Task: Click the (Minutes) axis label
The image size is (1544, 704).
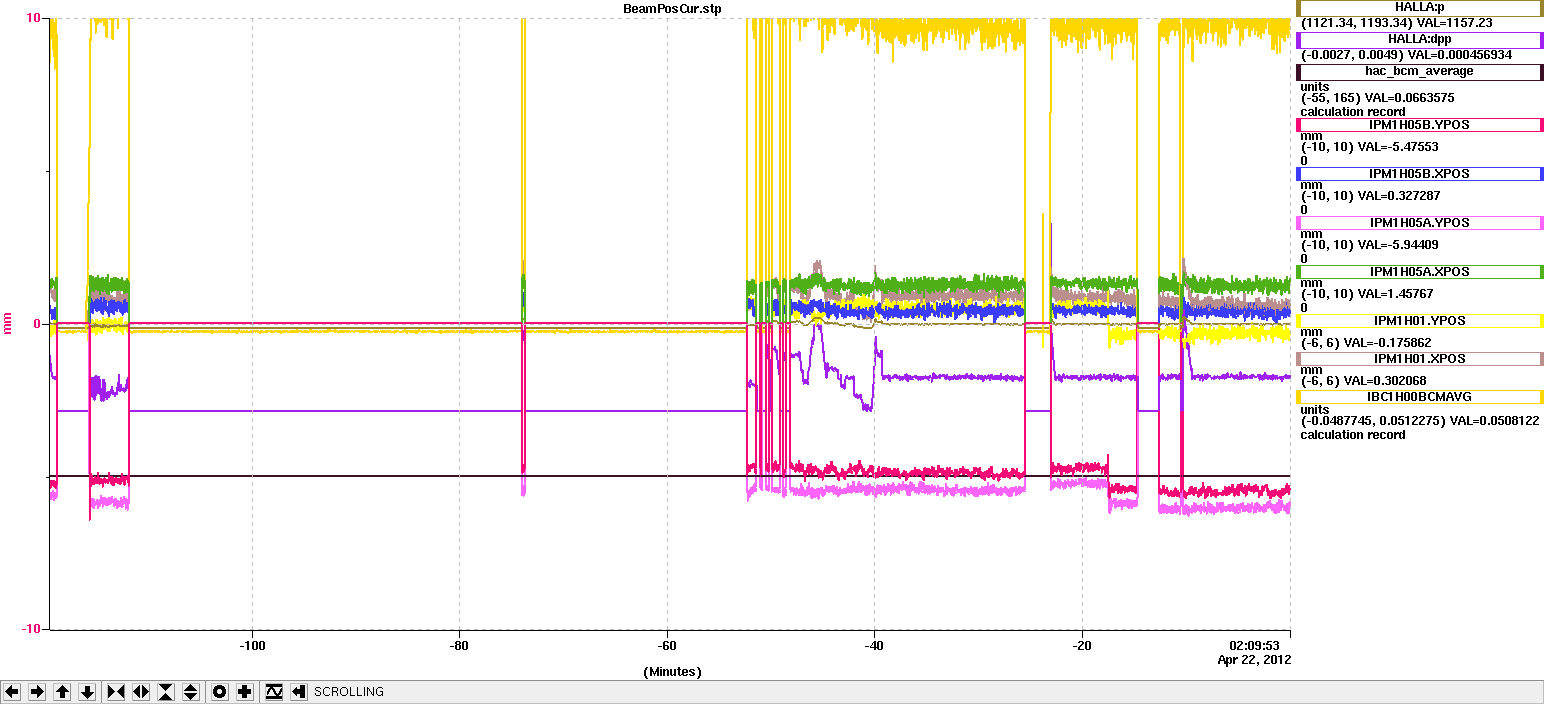Action: tap(672, 672)
